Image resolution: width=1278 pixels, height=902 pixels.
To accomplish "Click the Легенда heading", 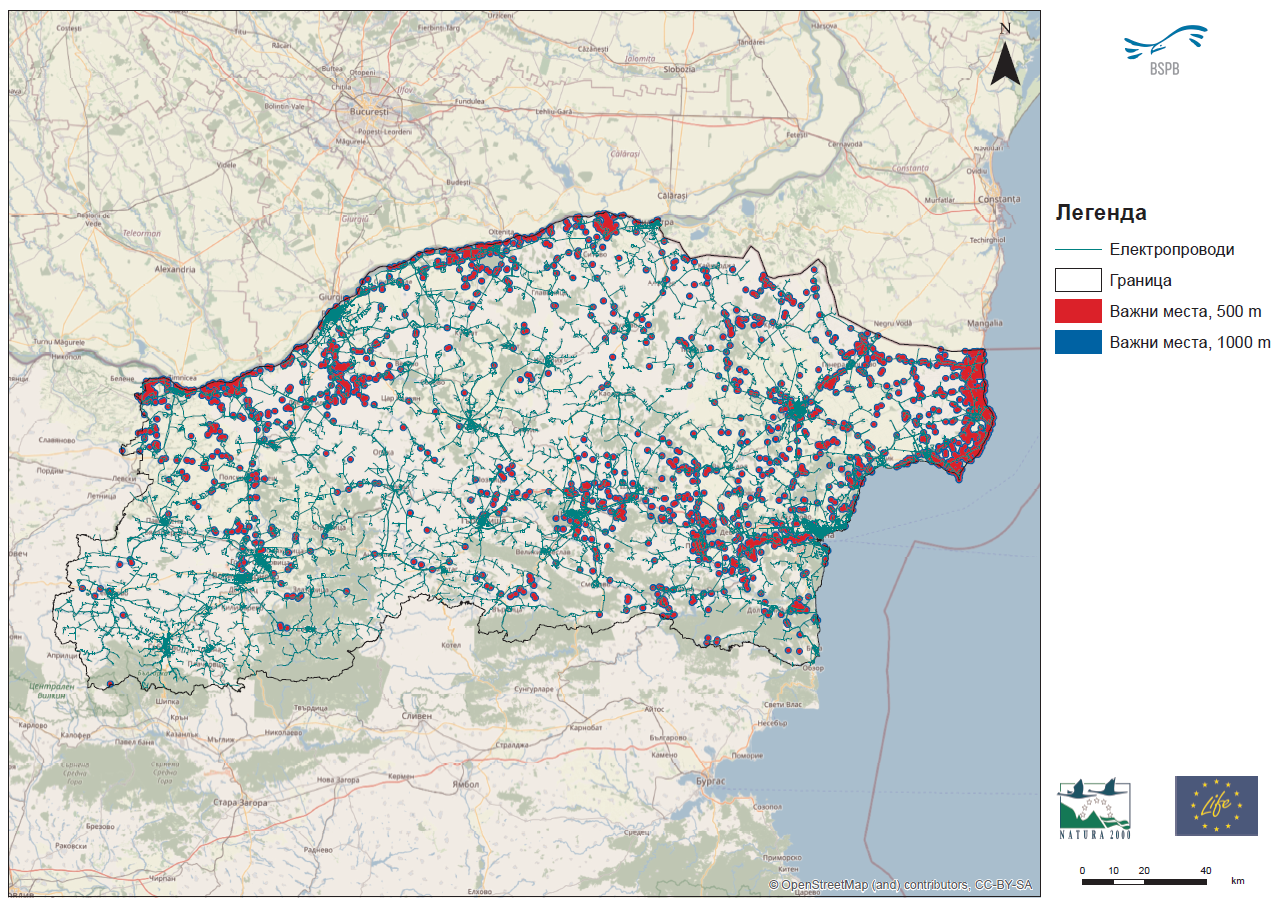I will pyautogui.click(x=1100, y=213).
